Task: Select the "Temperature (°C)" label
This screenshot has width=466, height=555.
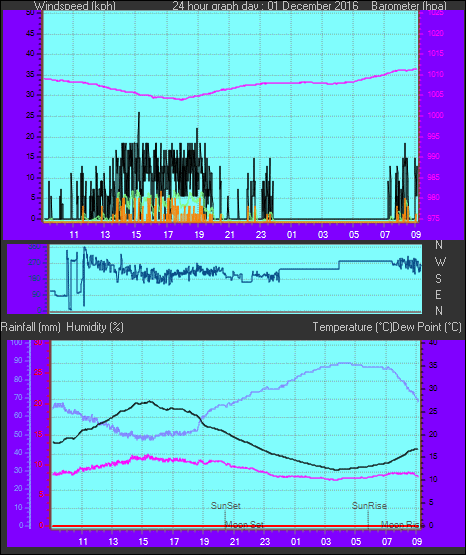Action: (x=352, y=327)
